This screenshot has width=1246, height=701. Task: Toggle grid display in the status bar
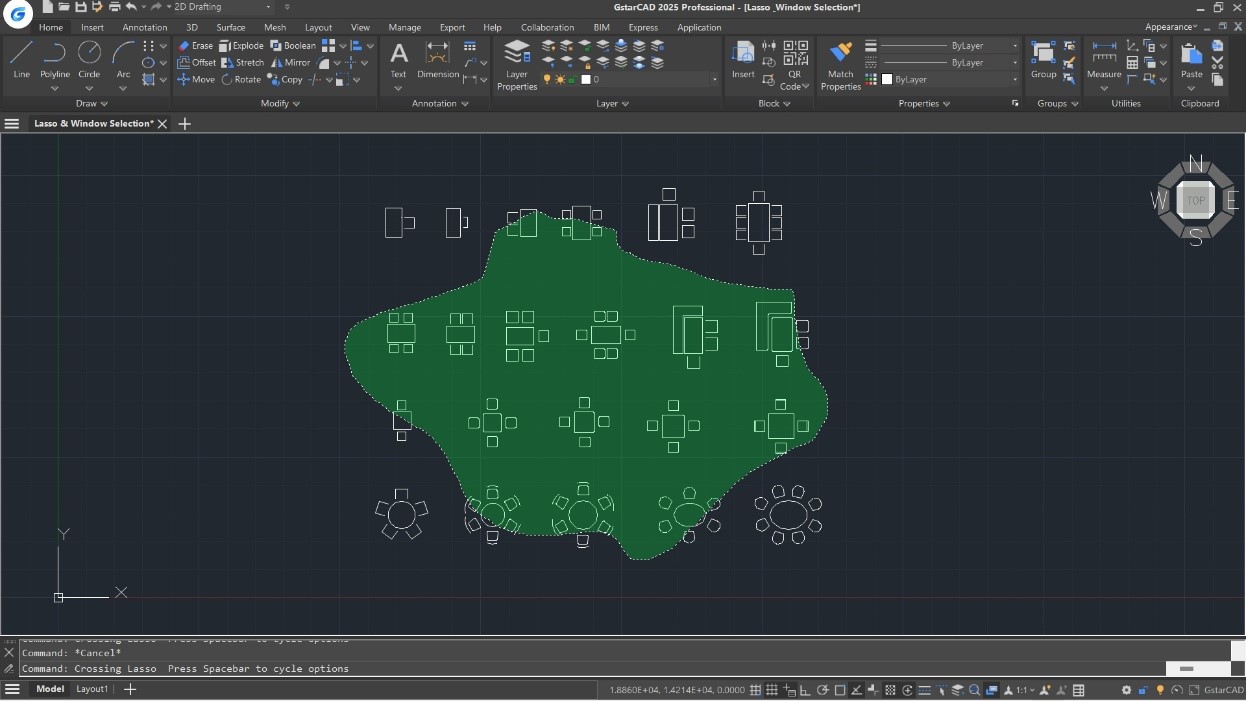[x=772, y=690]
